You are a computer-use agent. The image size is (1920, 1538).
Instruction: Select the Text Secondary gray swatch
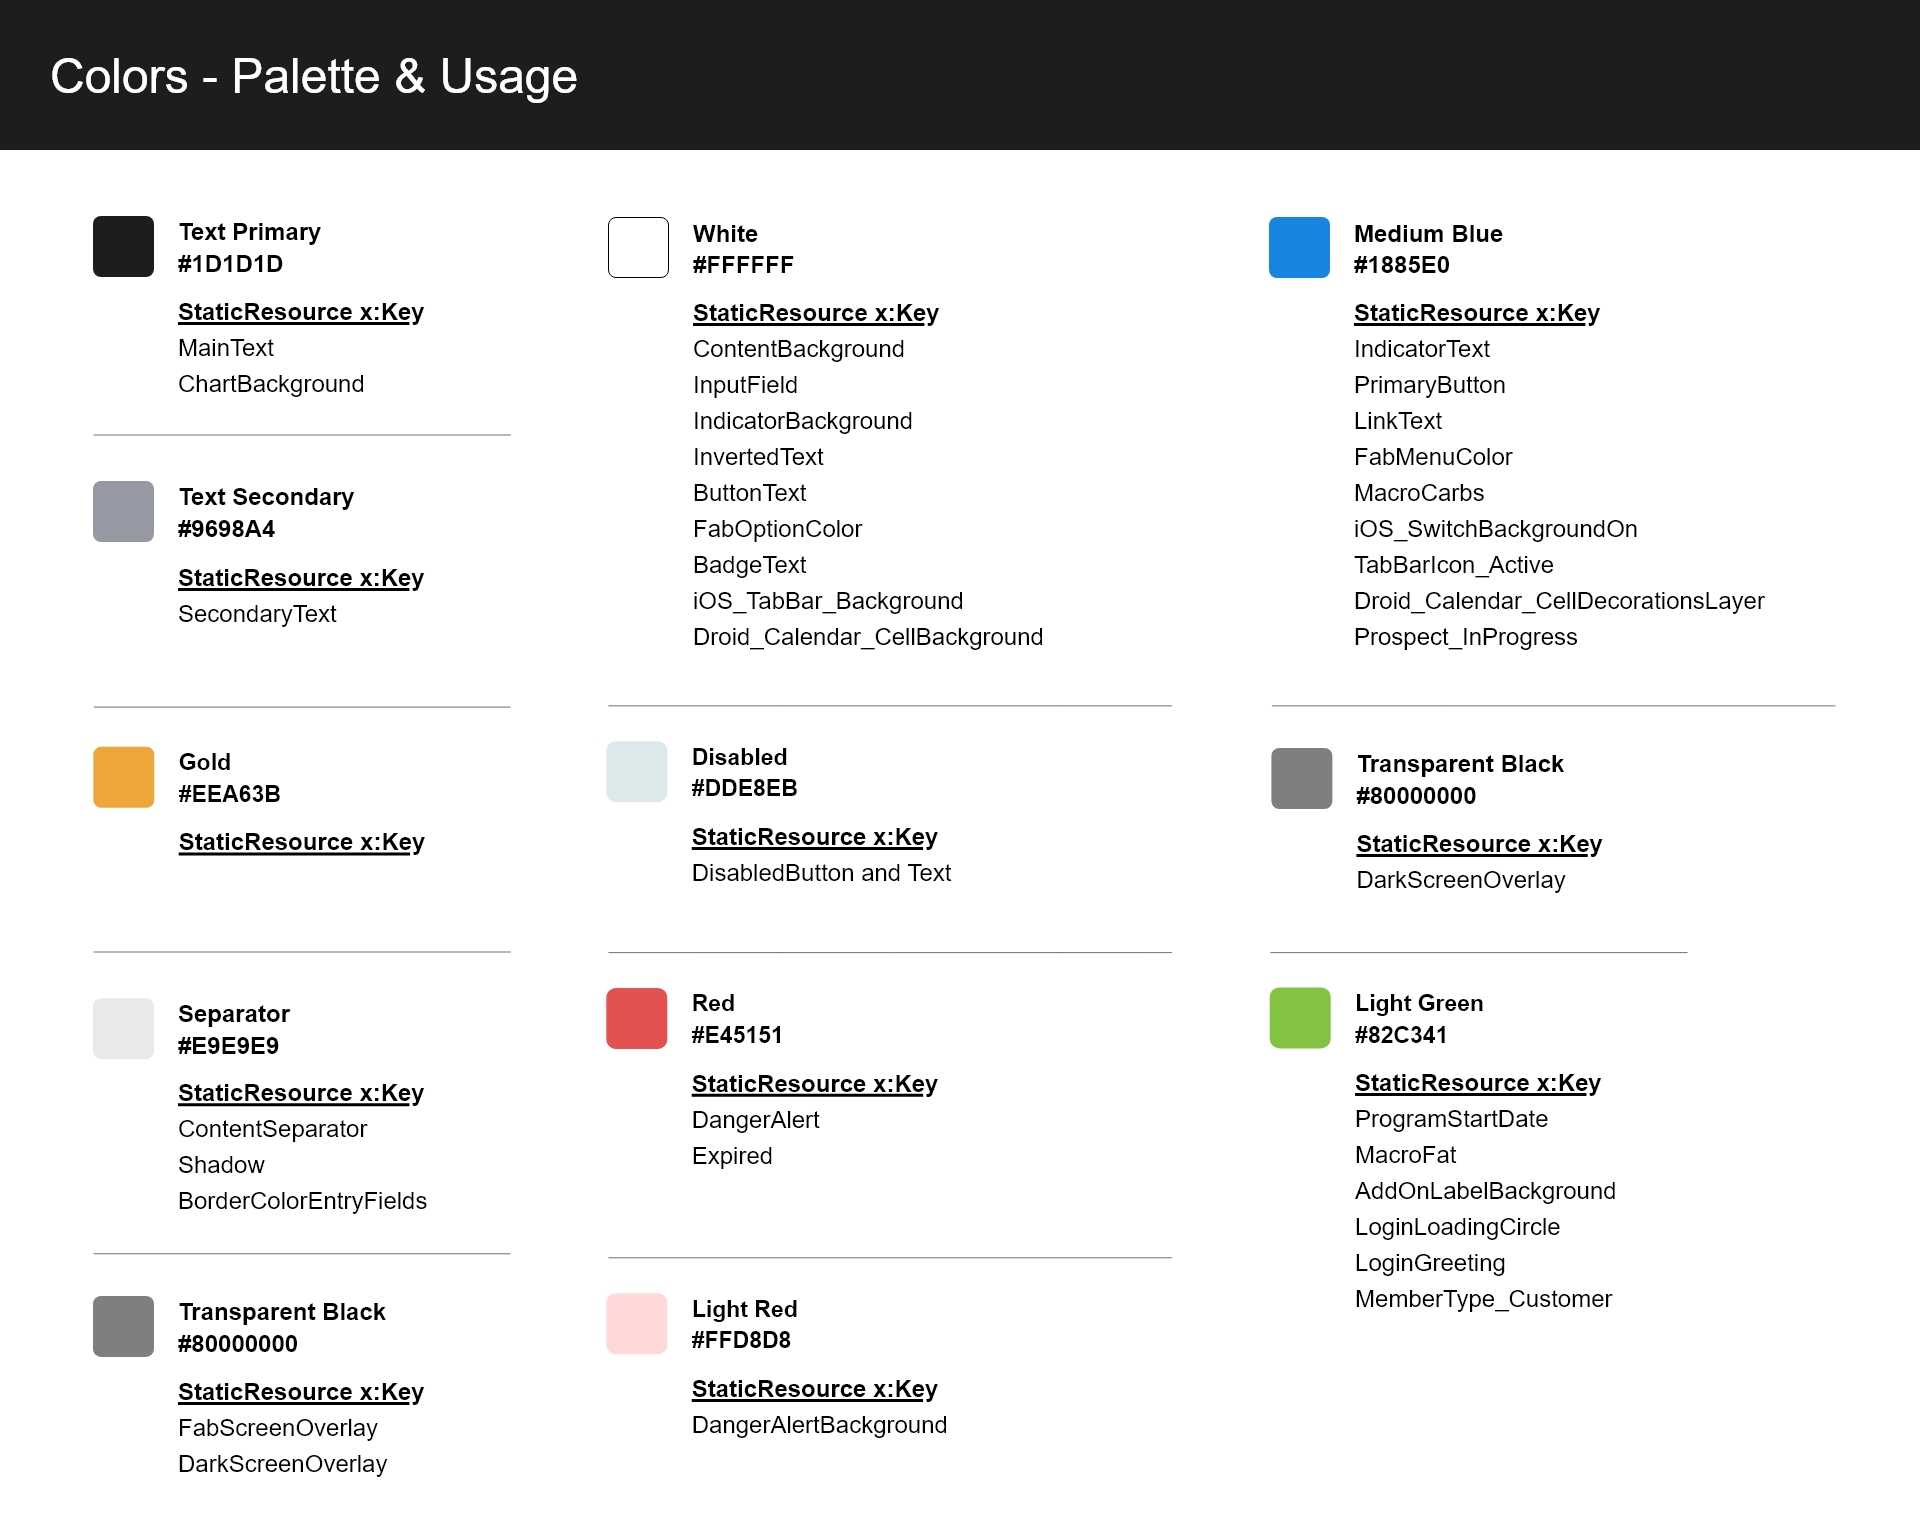click(123, 511)
